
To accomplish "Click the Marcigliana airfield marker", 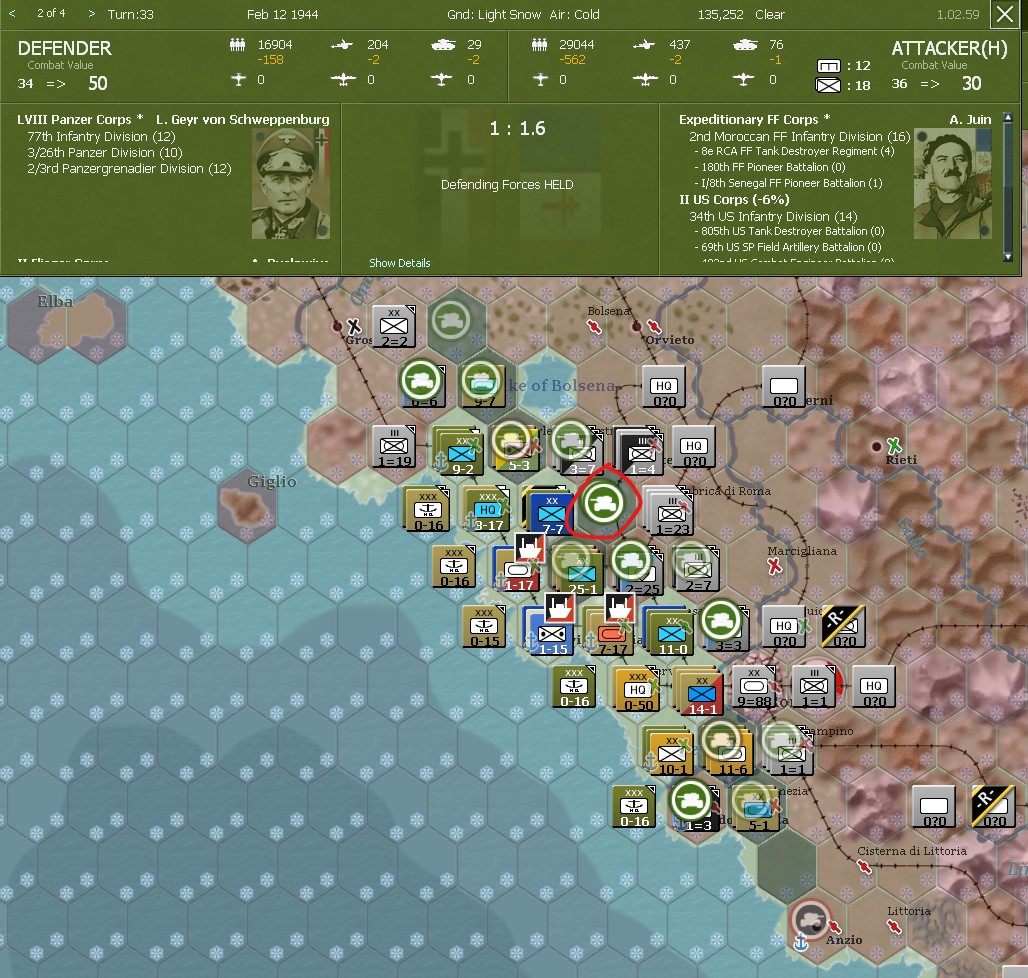I will pyautogui.click(x=774, y=565).
